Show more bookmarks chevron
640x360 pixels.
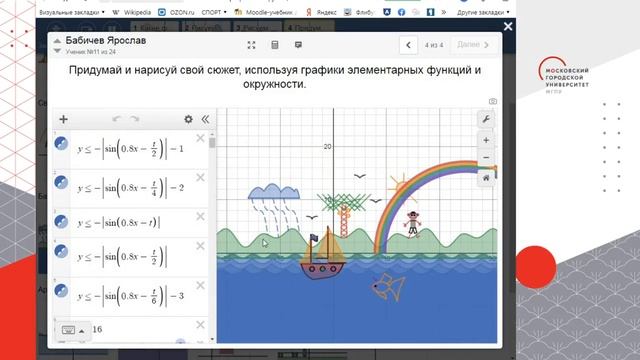(444, 12)
